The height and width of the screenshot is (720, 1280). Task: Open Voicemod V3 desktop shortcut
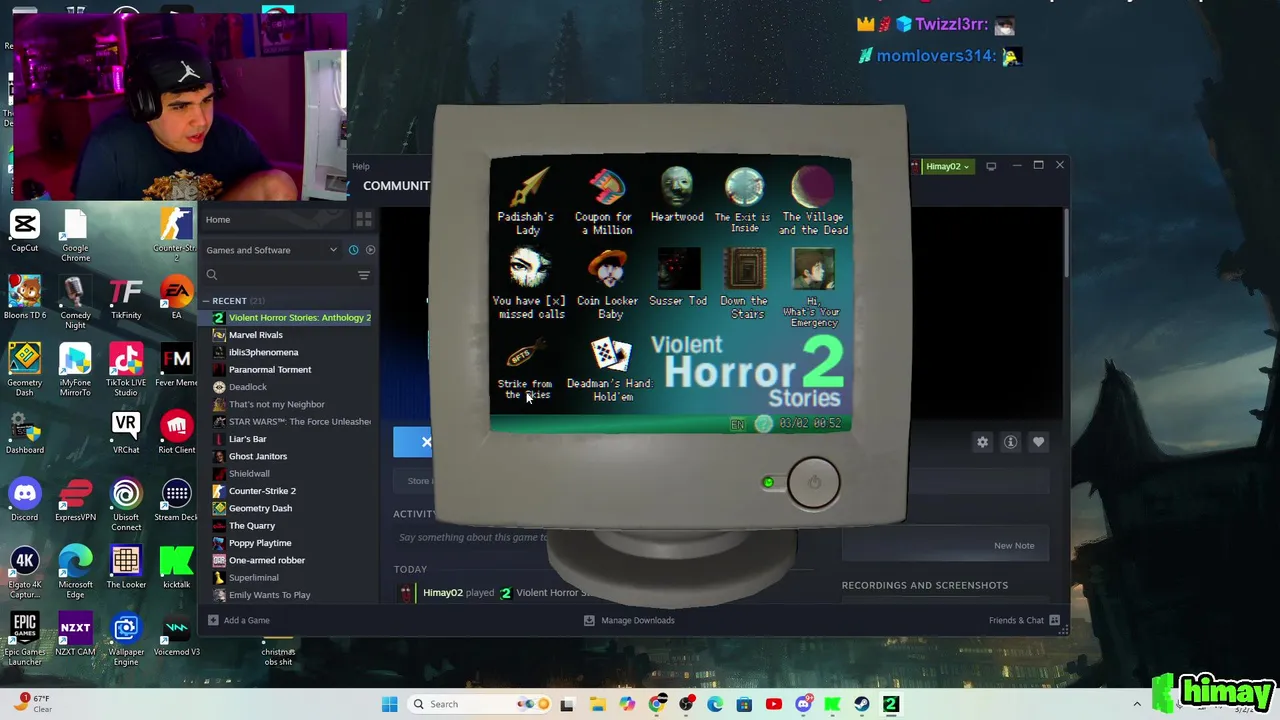point(177,635)
